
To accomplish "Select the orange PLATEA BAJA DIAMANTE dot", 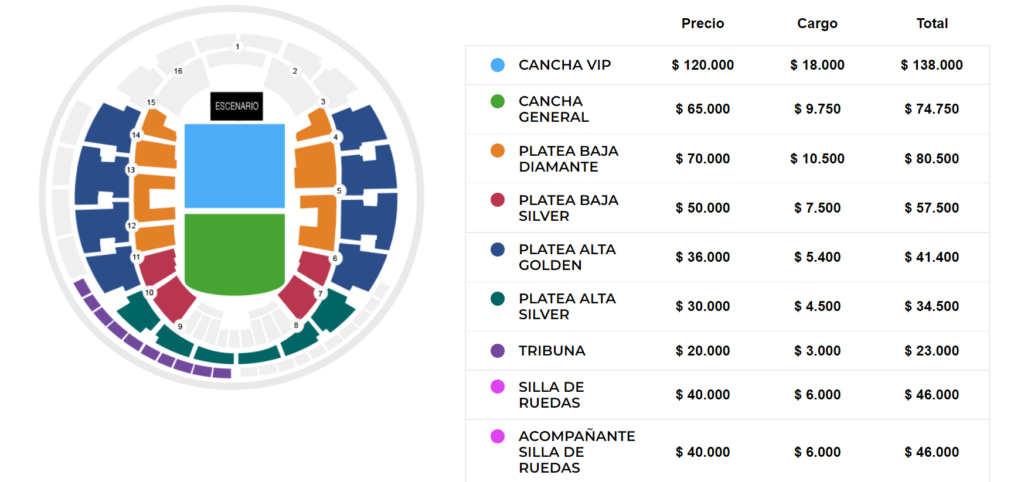I will [498, 151].
